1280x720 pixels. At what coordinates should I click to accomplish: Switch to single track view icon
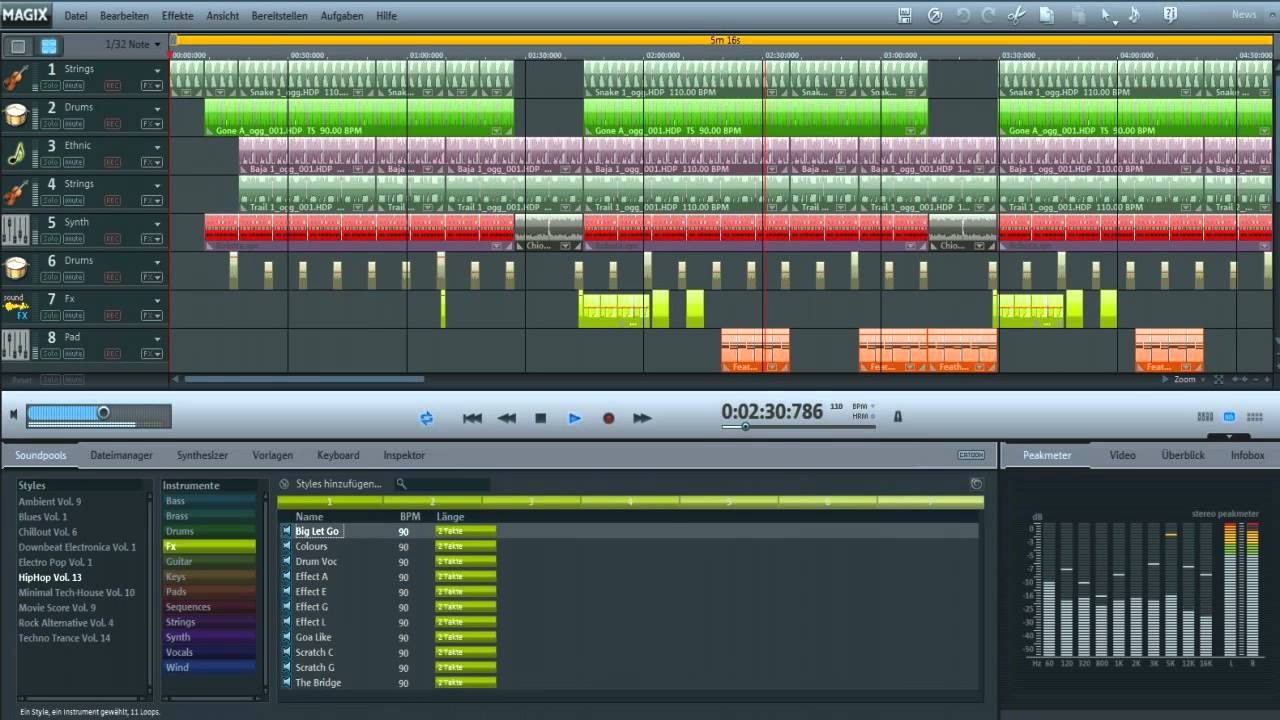pos(18,46)
